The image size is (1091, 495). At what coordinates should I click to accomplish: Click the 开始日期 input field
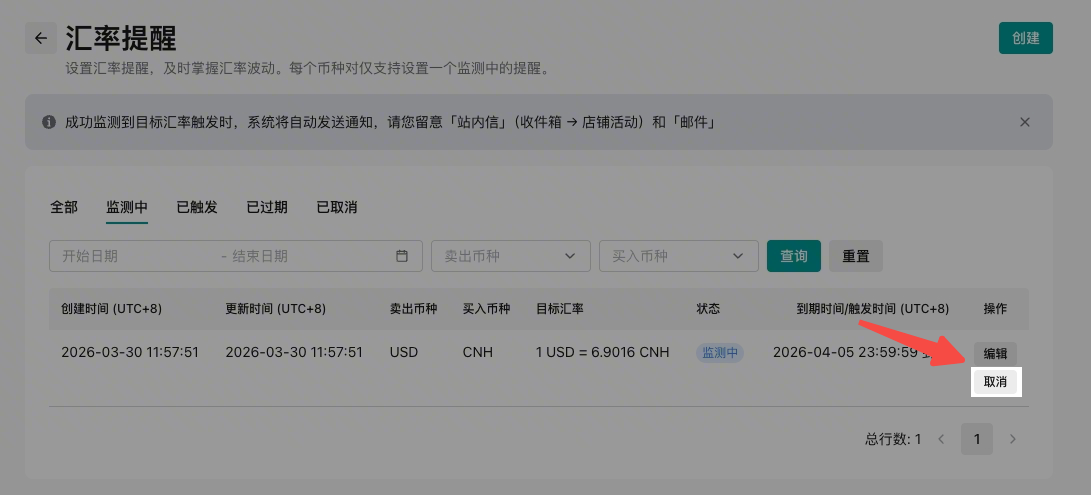tap(135, 256)
